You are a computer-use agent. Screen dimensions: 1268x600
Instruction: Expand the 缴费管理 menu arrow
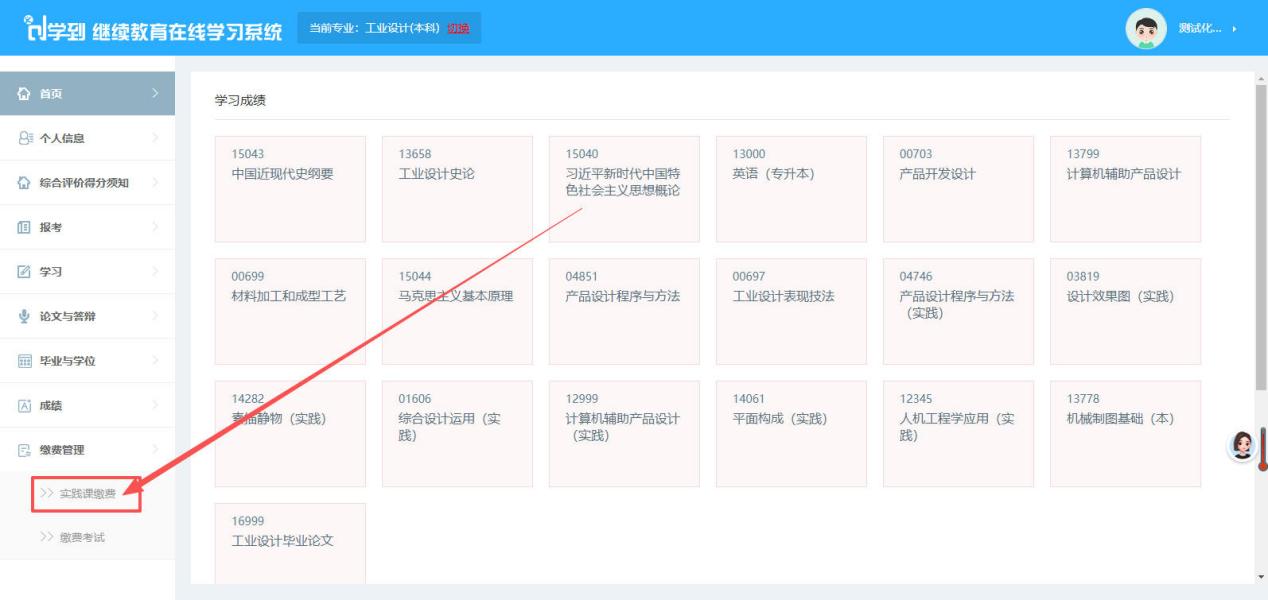click(x=155, y=450)
